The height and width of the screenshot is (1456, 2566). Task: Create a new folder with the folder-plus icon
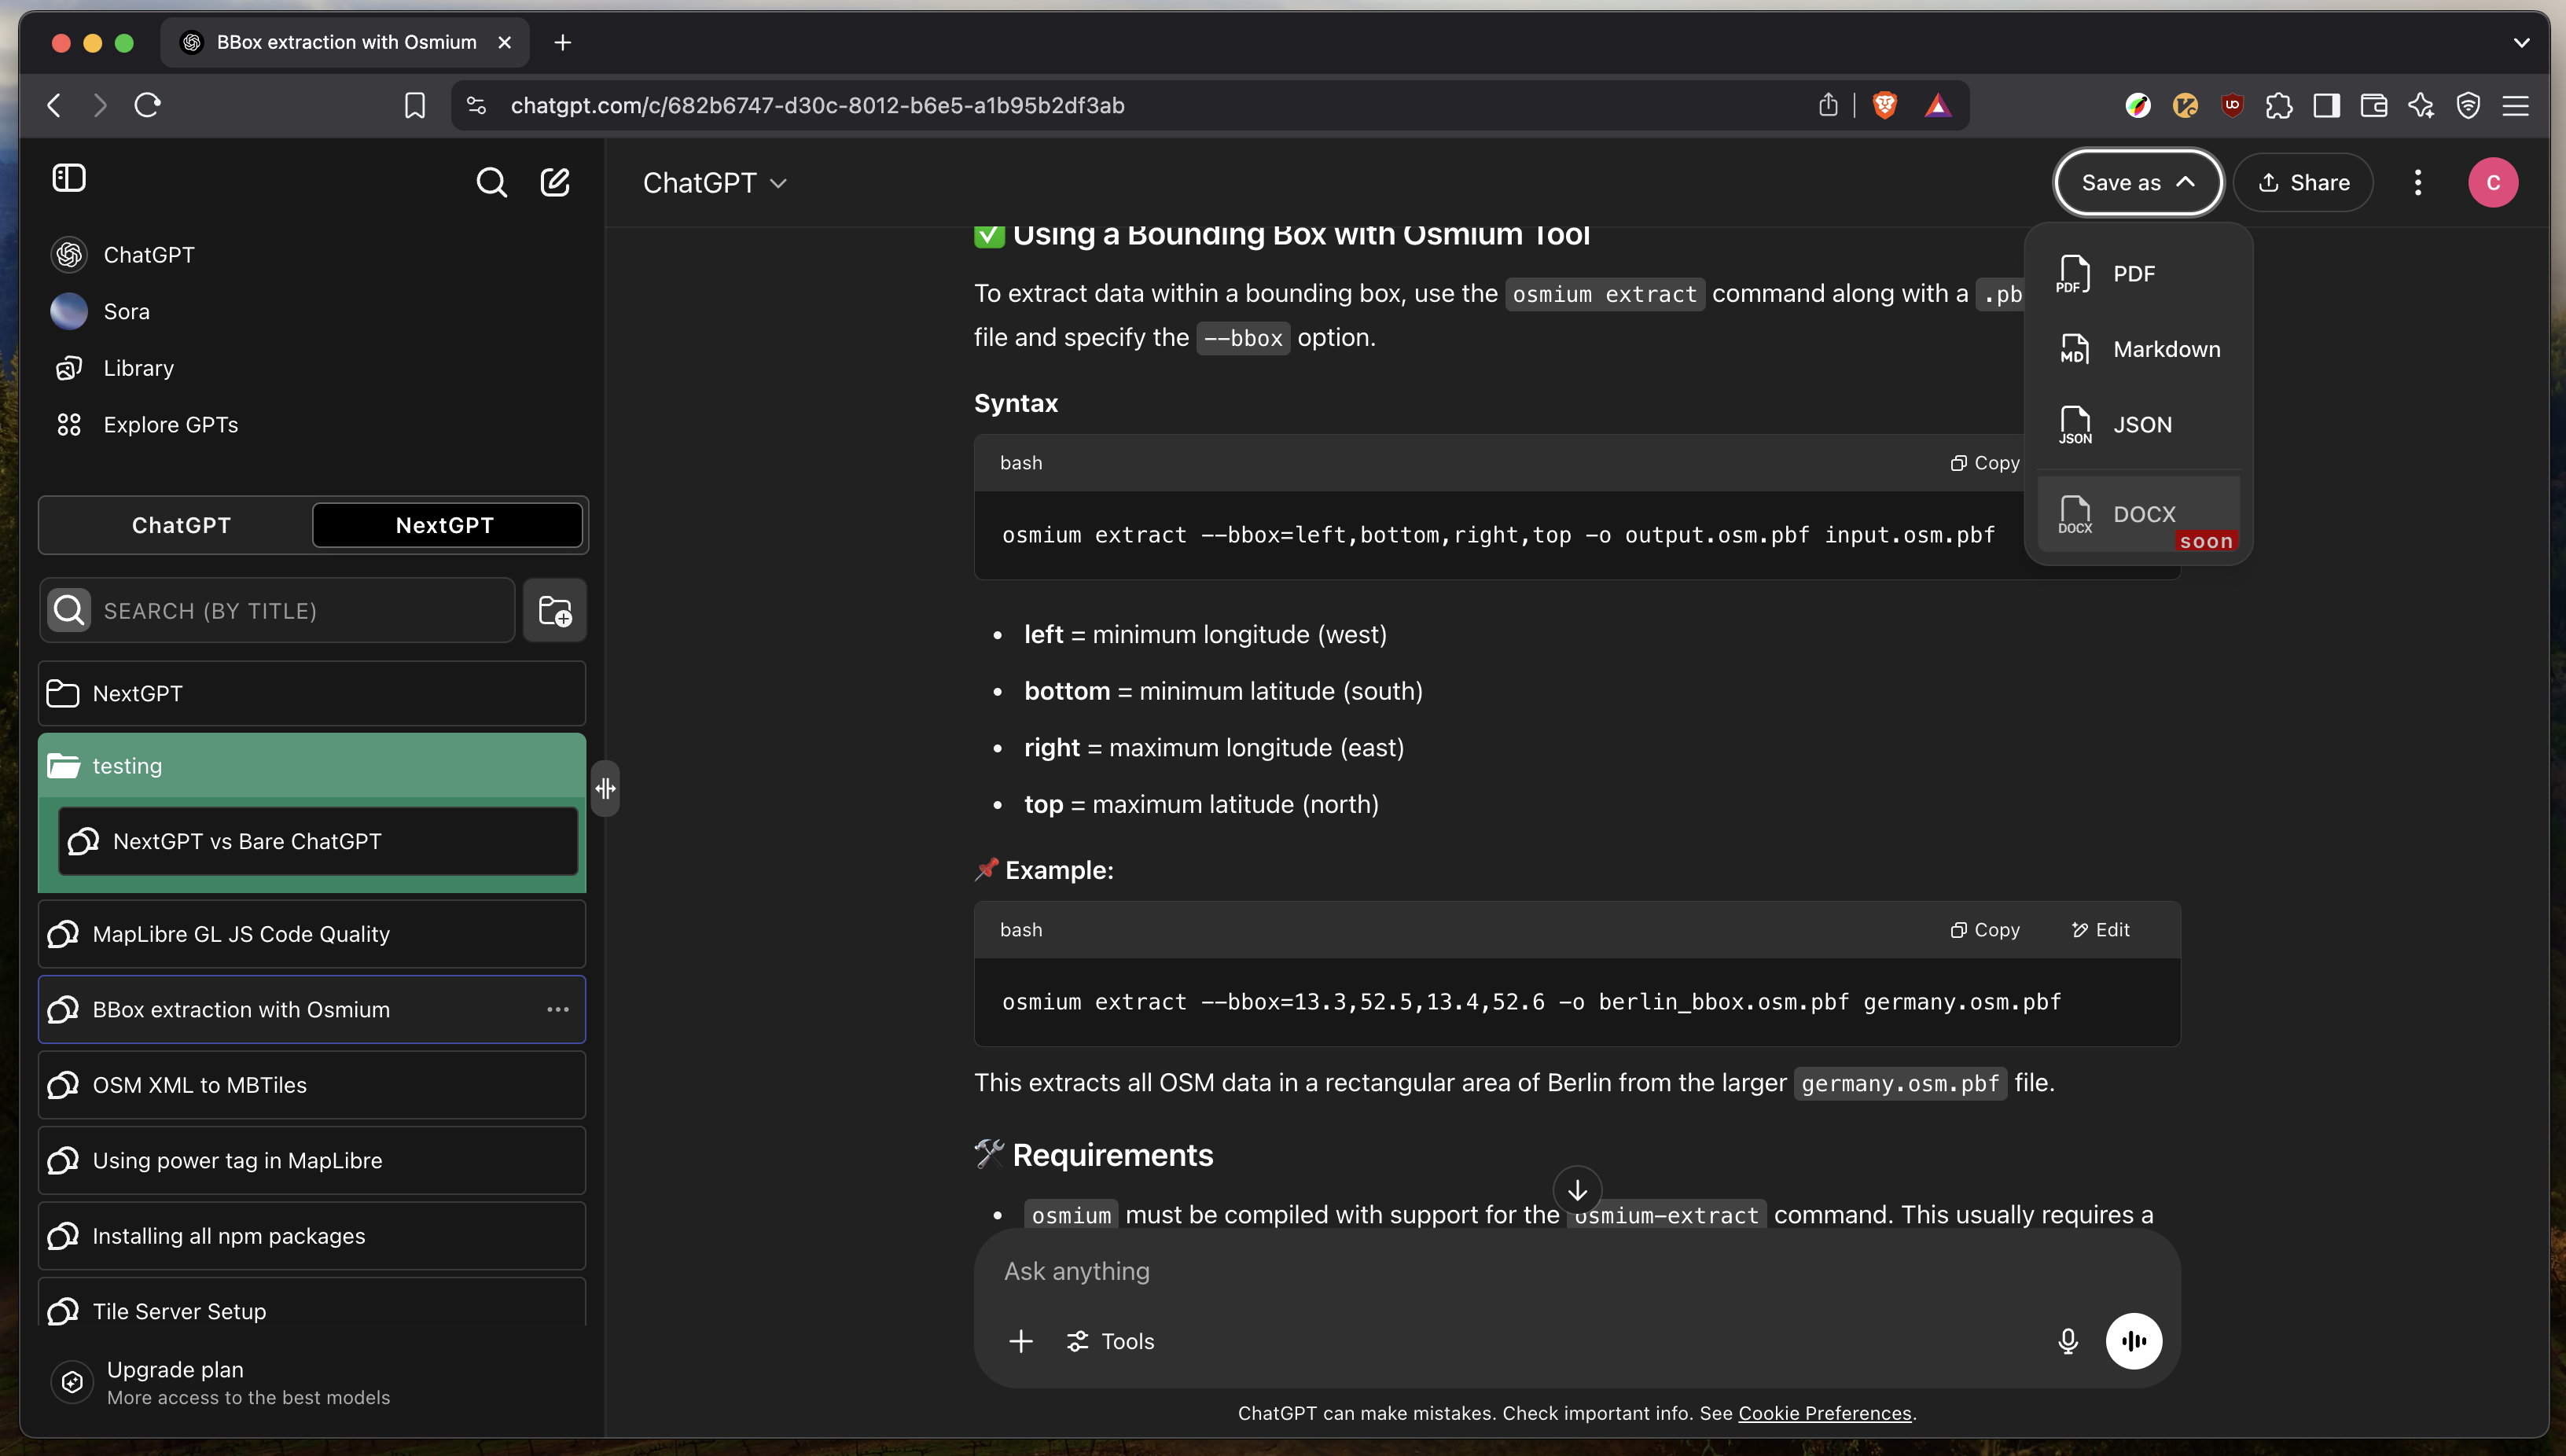pos(555,610)
